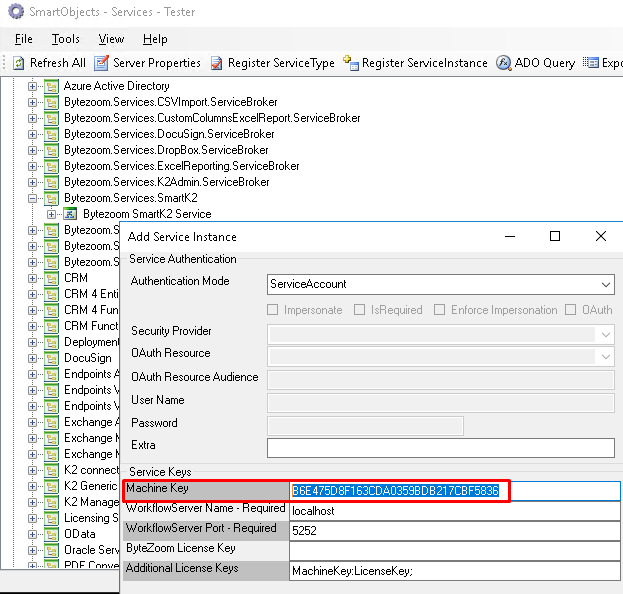Open the Security Provider dropdown
Image resolution: width=623 pixels, height=594 pixels.
point(441,335)
